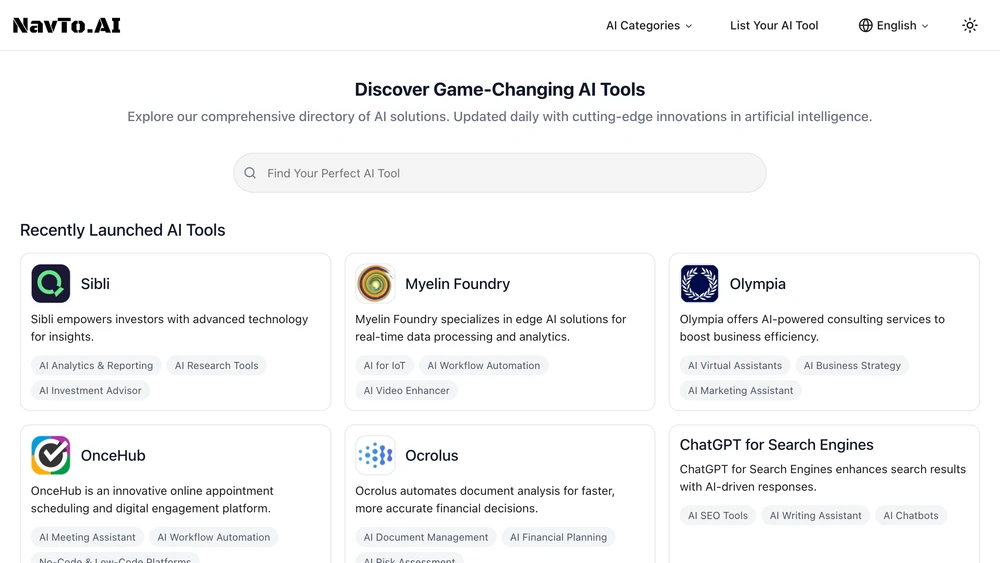Open the Olympia laurel logo icon
The width and height of the screenshot is (1000, 563).
699,284
